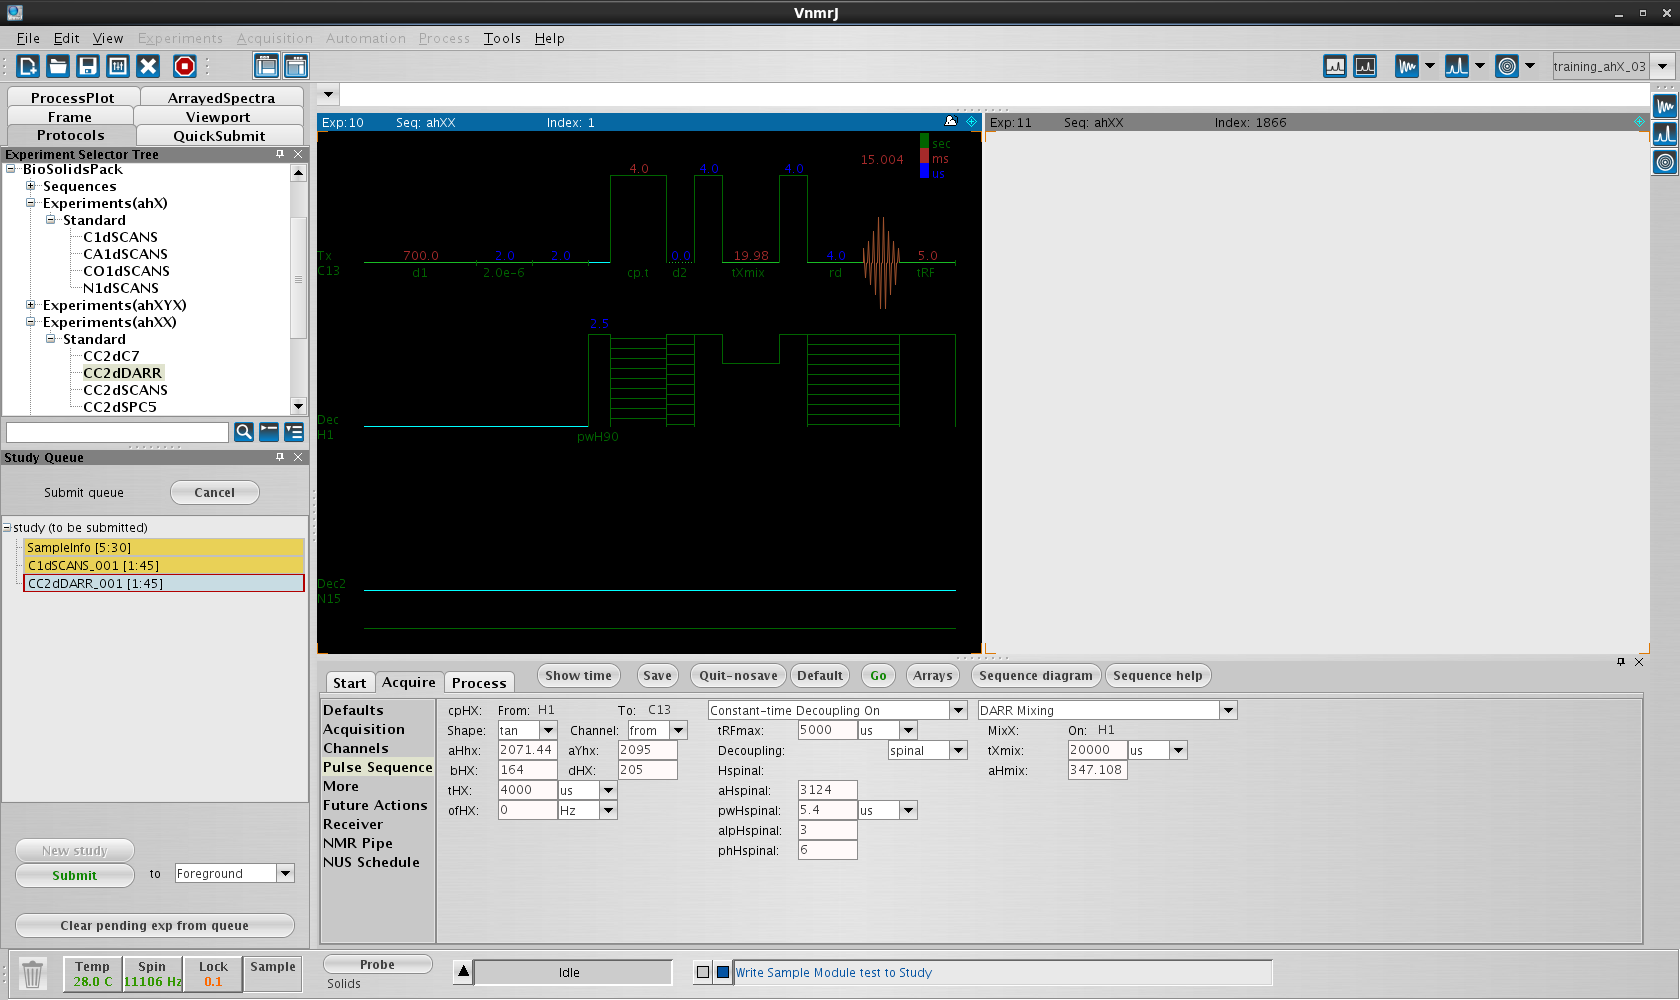The height and width of the screenshot is (1000, 1680).
Task: Open the Tools menu
Action: click(x=502, y=38)
